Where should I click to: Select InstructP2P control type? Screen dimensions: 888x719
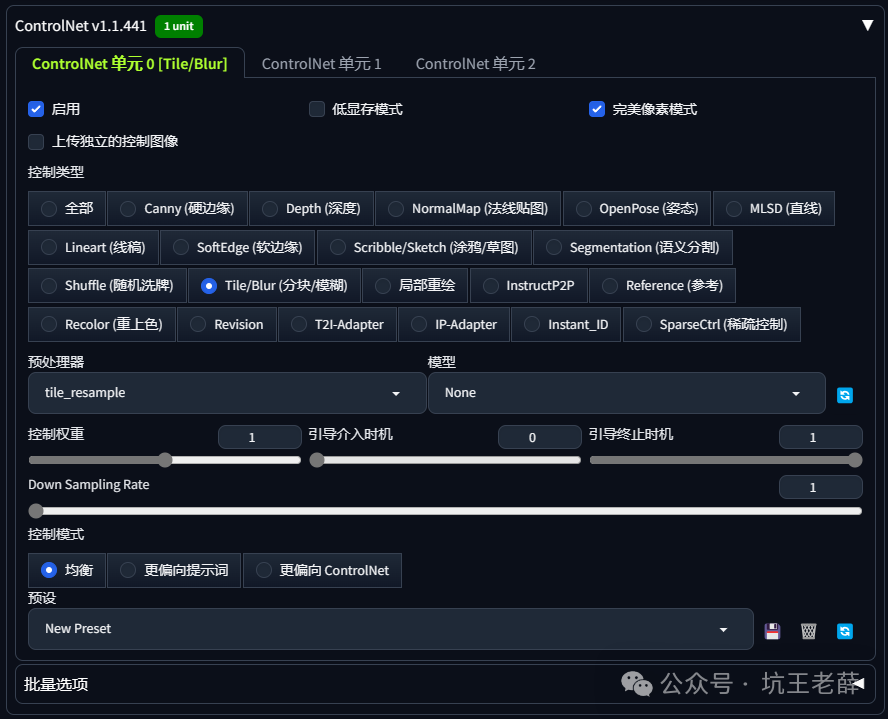(x=528, y=285)
